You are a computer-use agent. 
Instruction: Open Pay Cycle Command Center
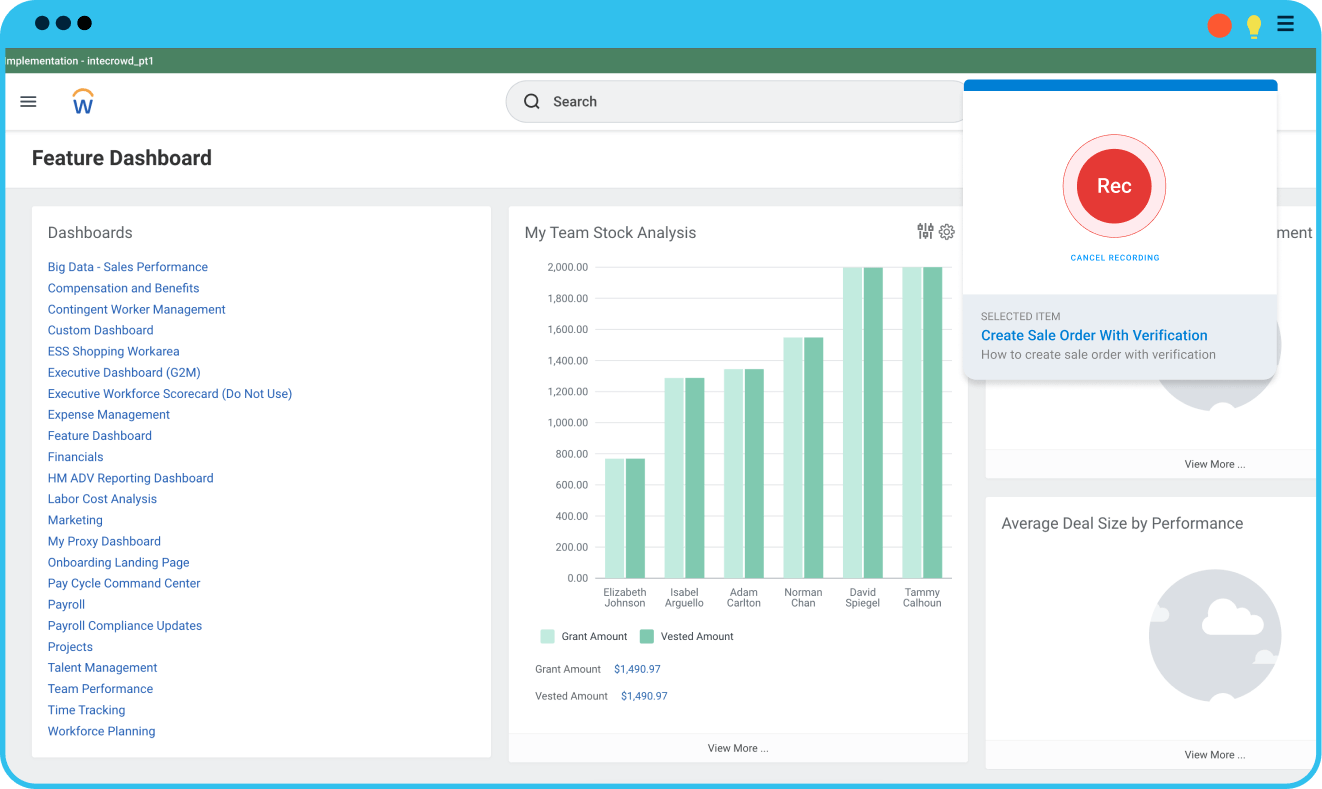[124, 583]
